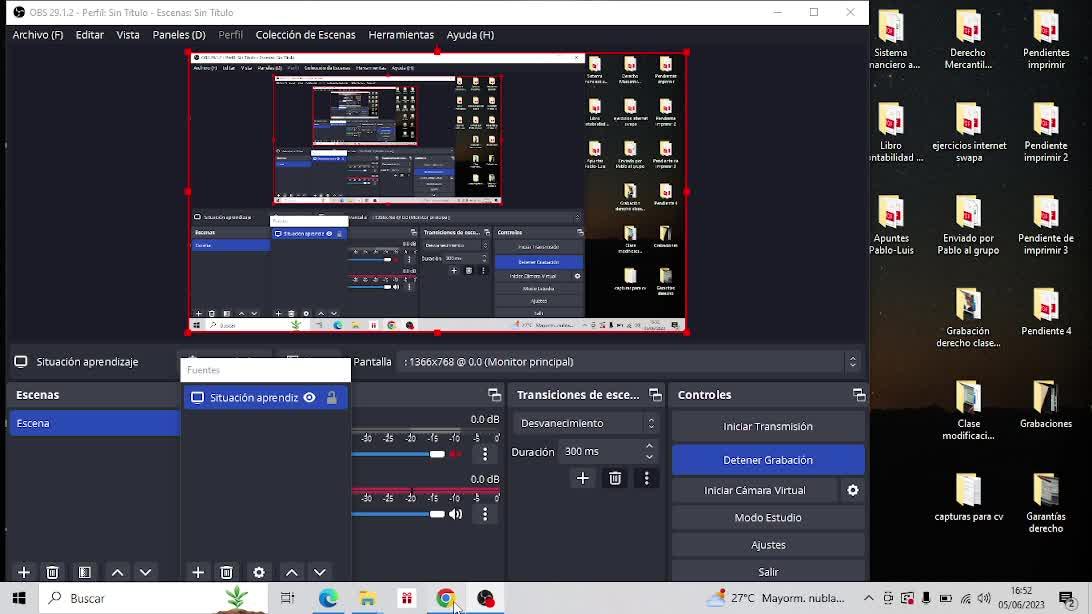This screenshot has width=1092, height=614.
Task: Open upper audio channel options menu
Action: click(x=485, y=454)
